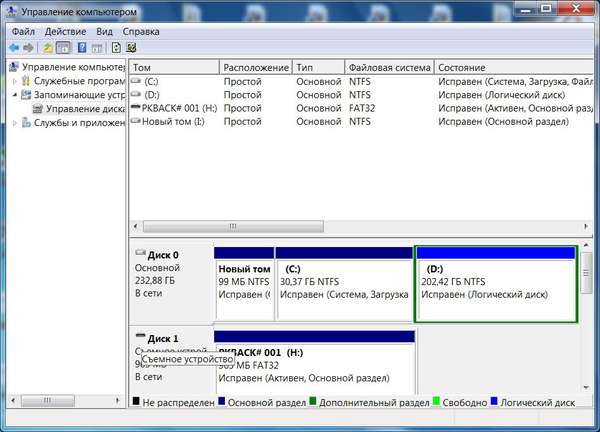Open the Файл menu
The width and height of the screenshot is (600, 432).
click(23, 31)
